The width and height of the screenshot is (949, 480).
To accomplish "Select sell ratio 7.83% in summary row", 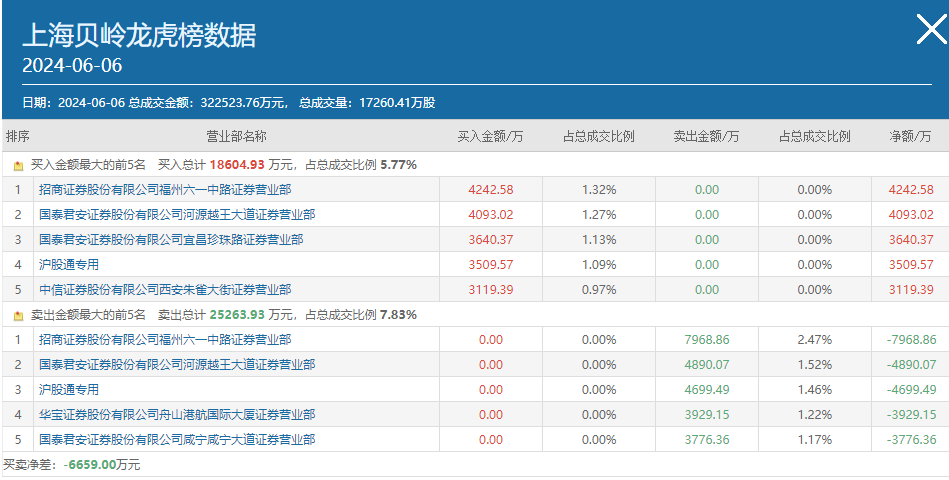I will click(x=398, y=315).
